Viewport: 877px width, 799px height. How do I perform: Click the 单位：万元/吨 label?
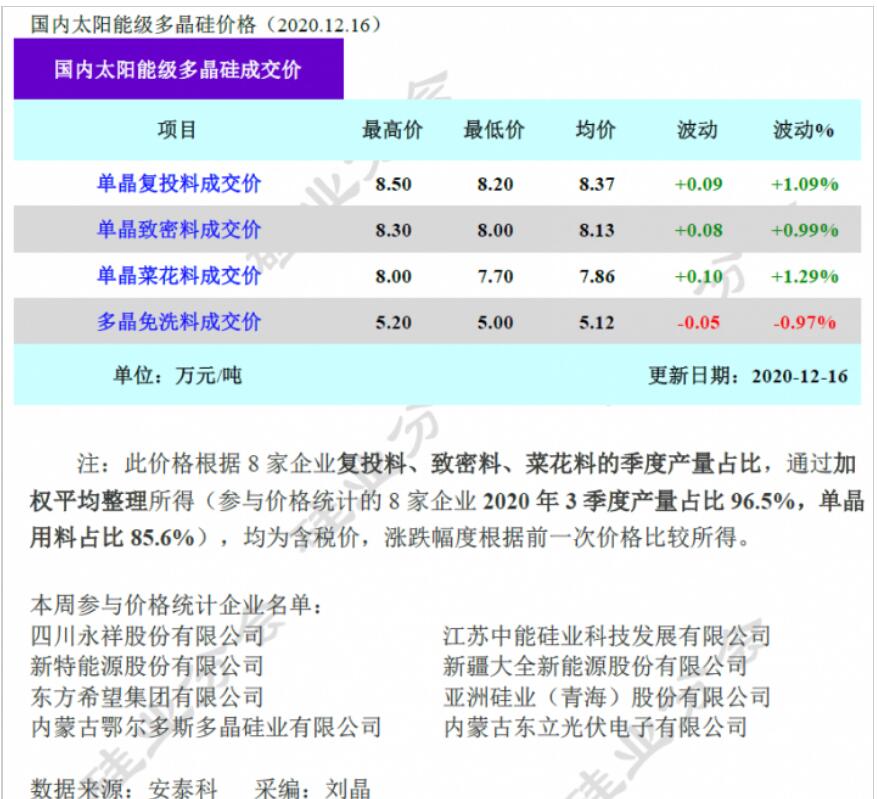pos(177,376)
